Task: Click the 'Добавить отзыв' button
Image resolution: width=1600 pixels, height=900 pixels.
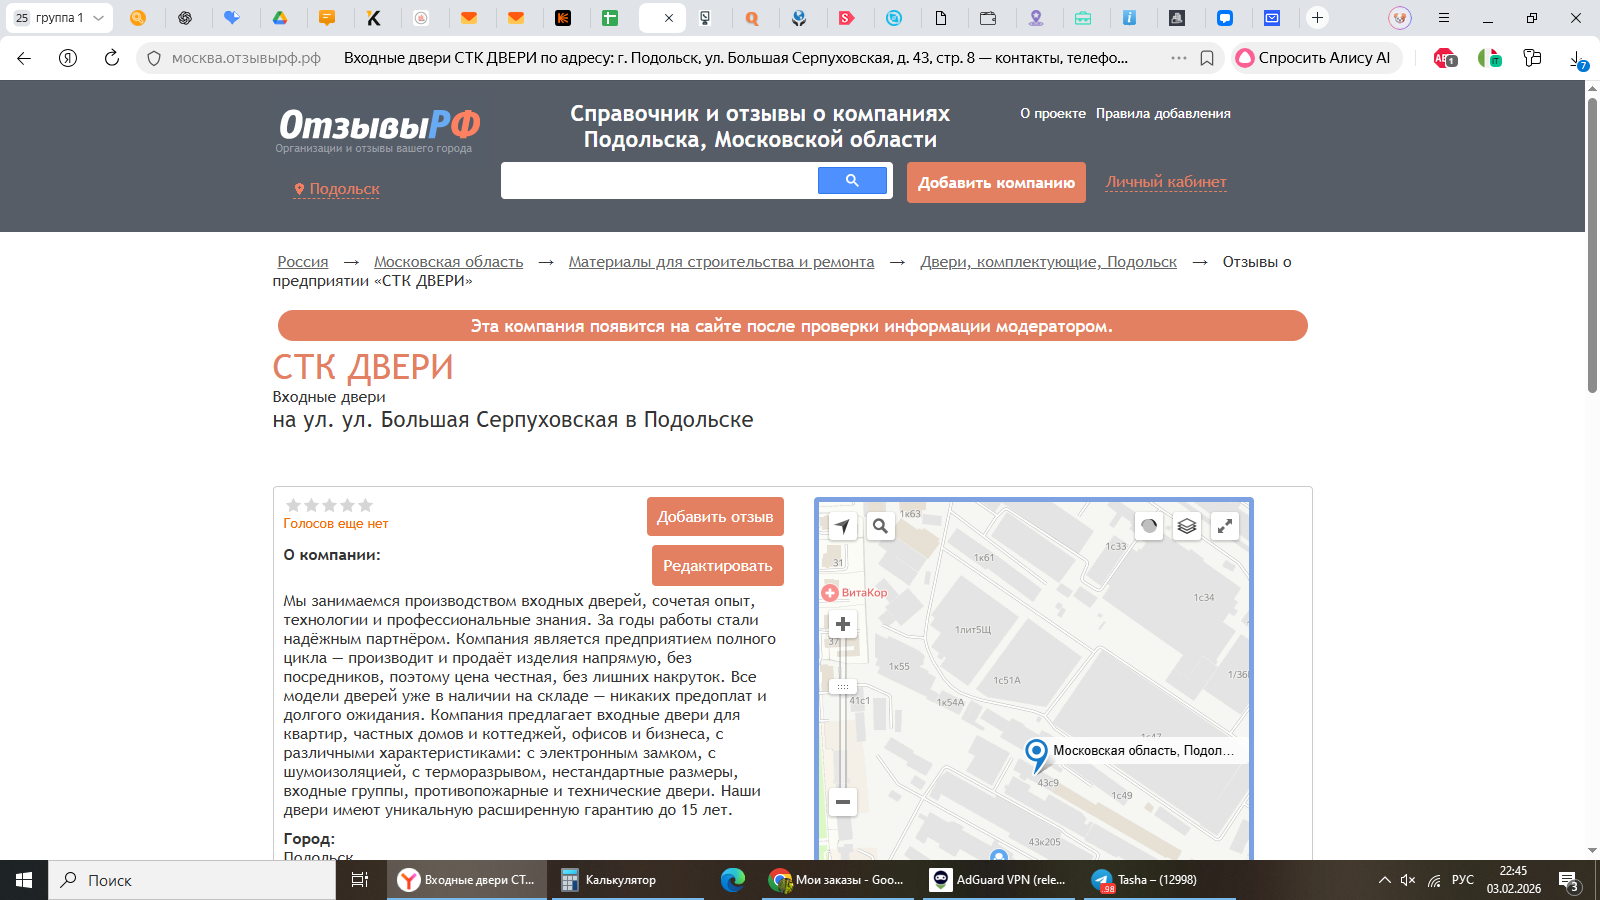Action: [715, 517]
